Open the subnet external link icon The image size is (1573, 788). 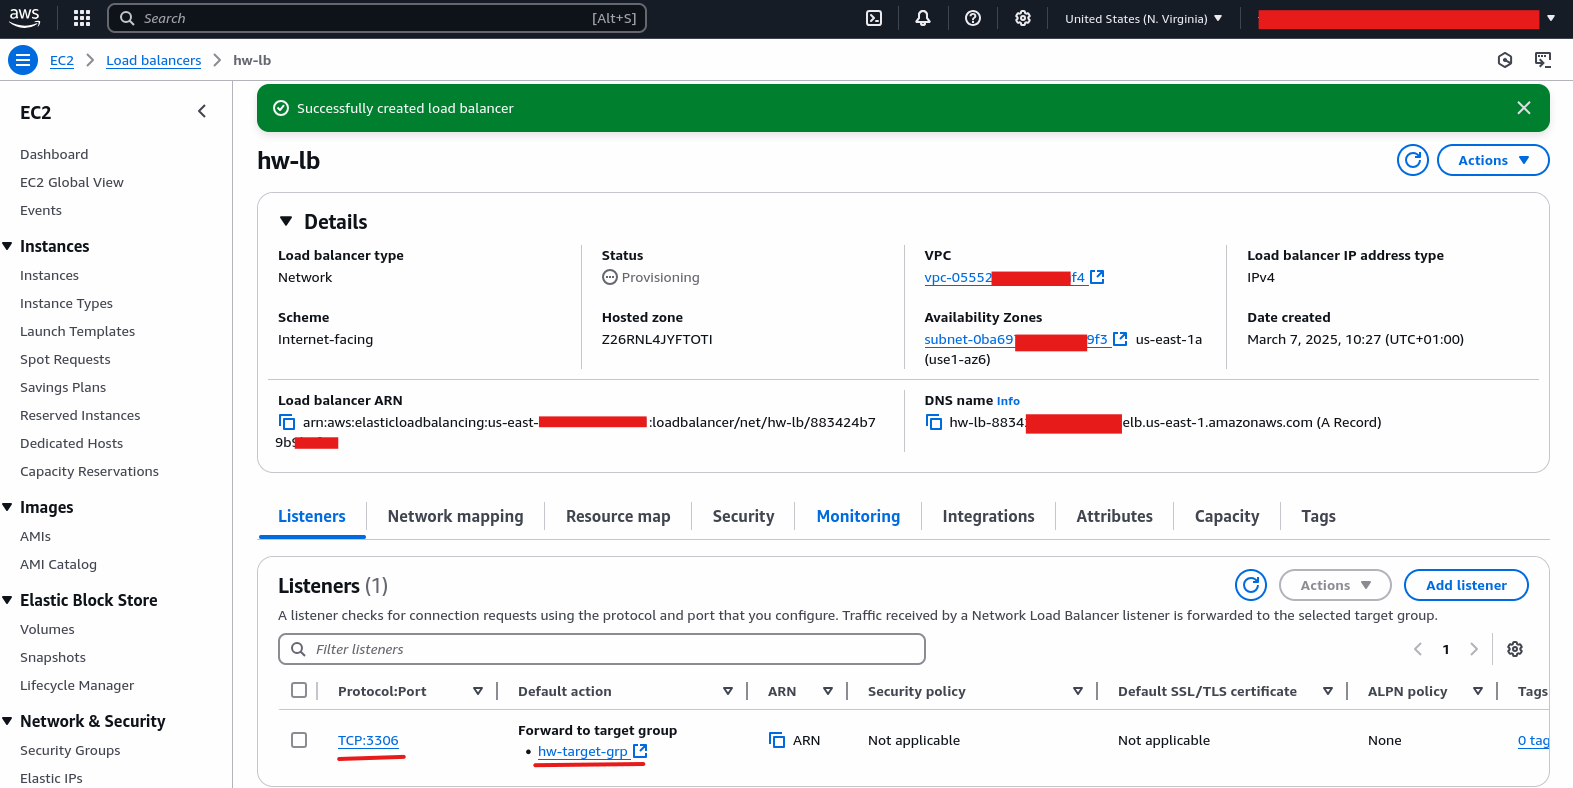(x=1120, y=339)
